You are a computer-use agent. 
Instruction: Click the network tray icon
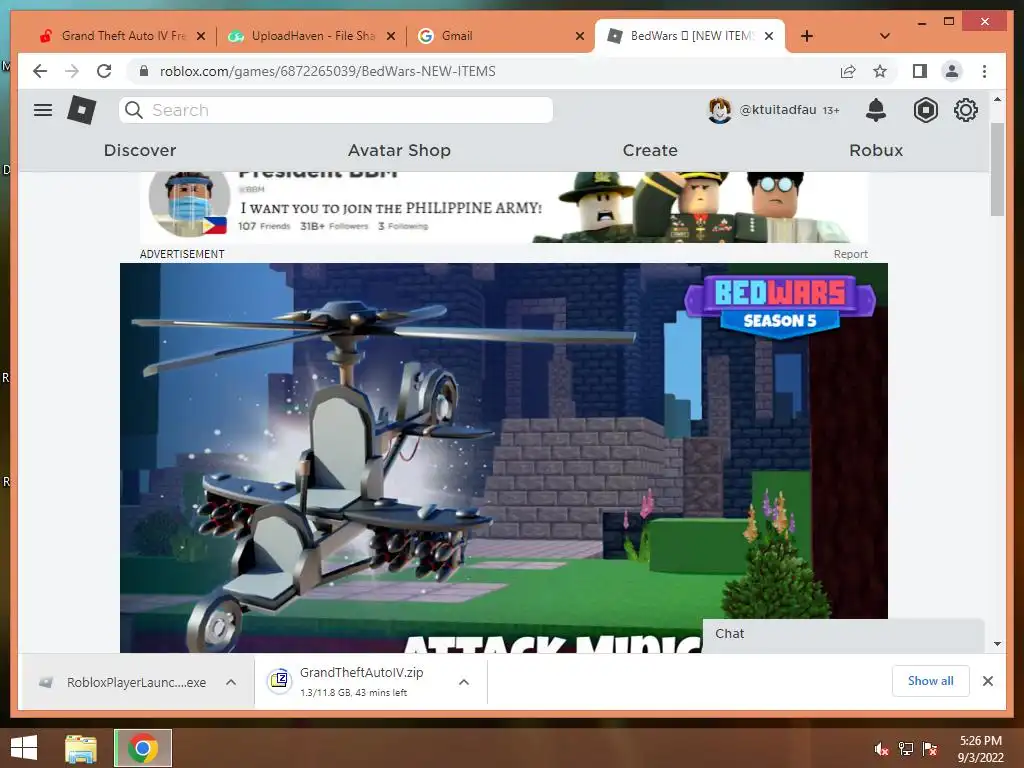pos(906,749)
